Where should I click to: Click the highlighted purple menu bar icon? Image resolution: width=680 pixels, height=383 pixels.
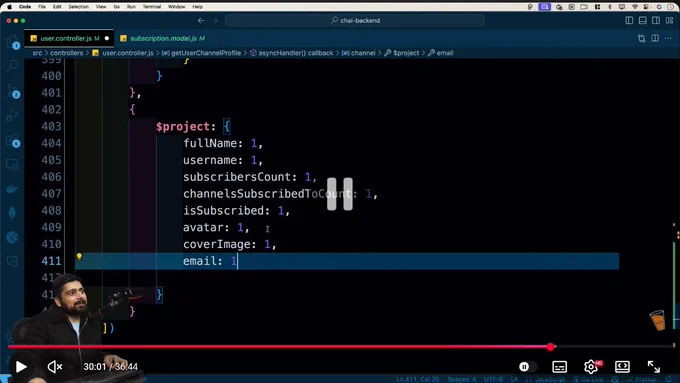(x=545, y=7)
